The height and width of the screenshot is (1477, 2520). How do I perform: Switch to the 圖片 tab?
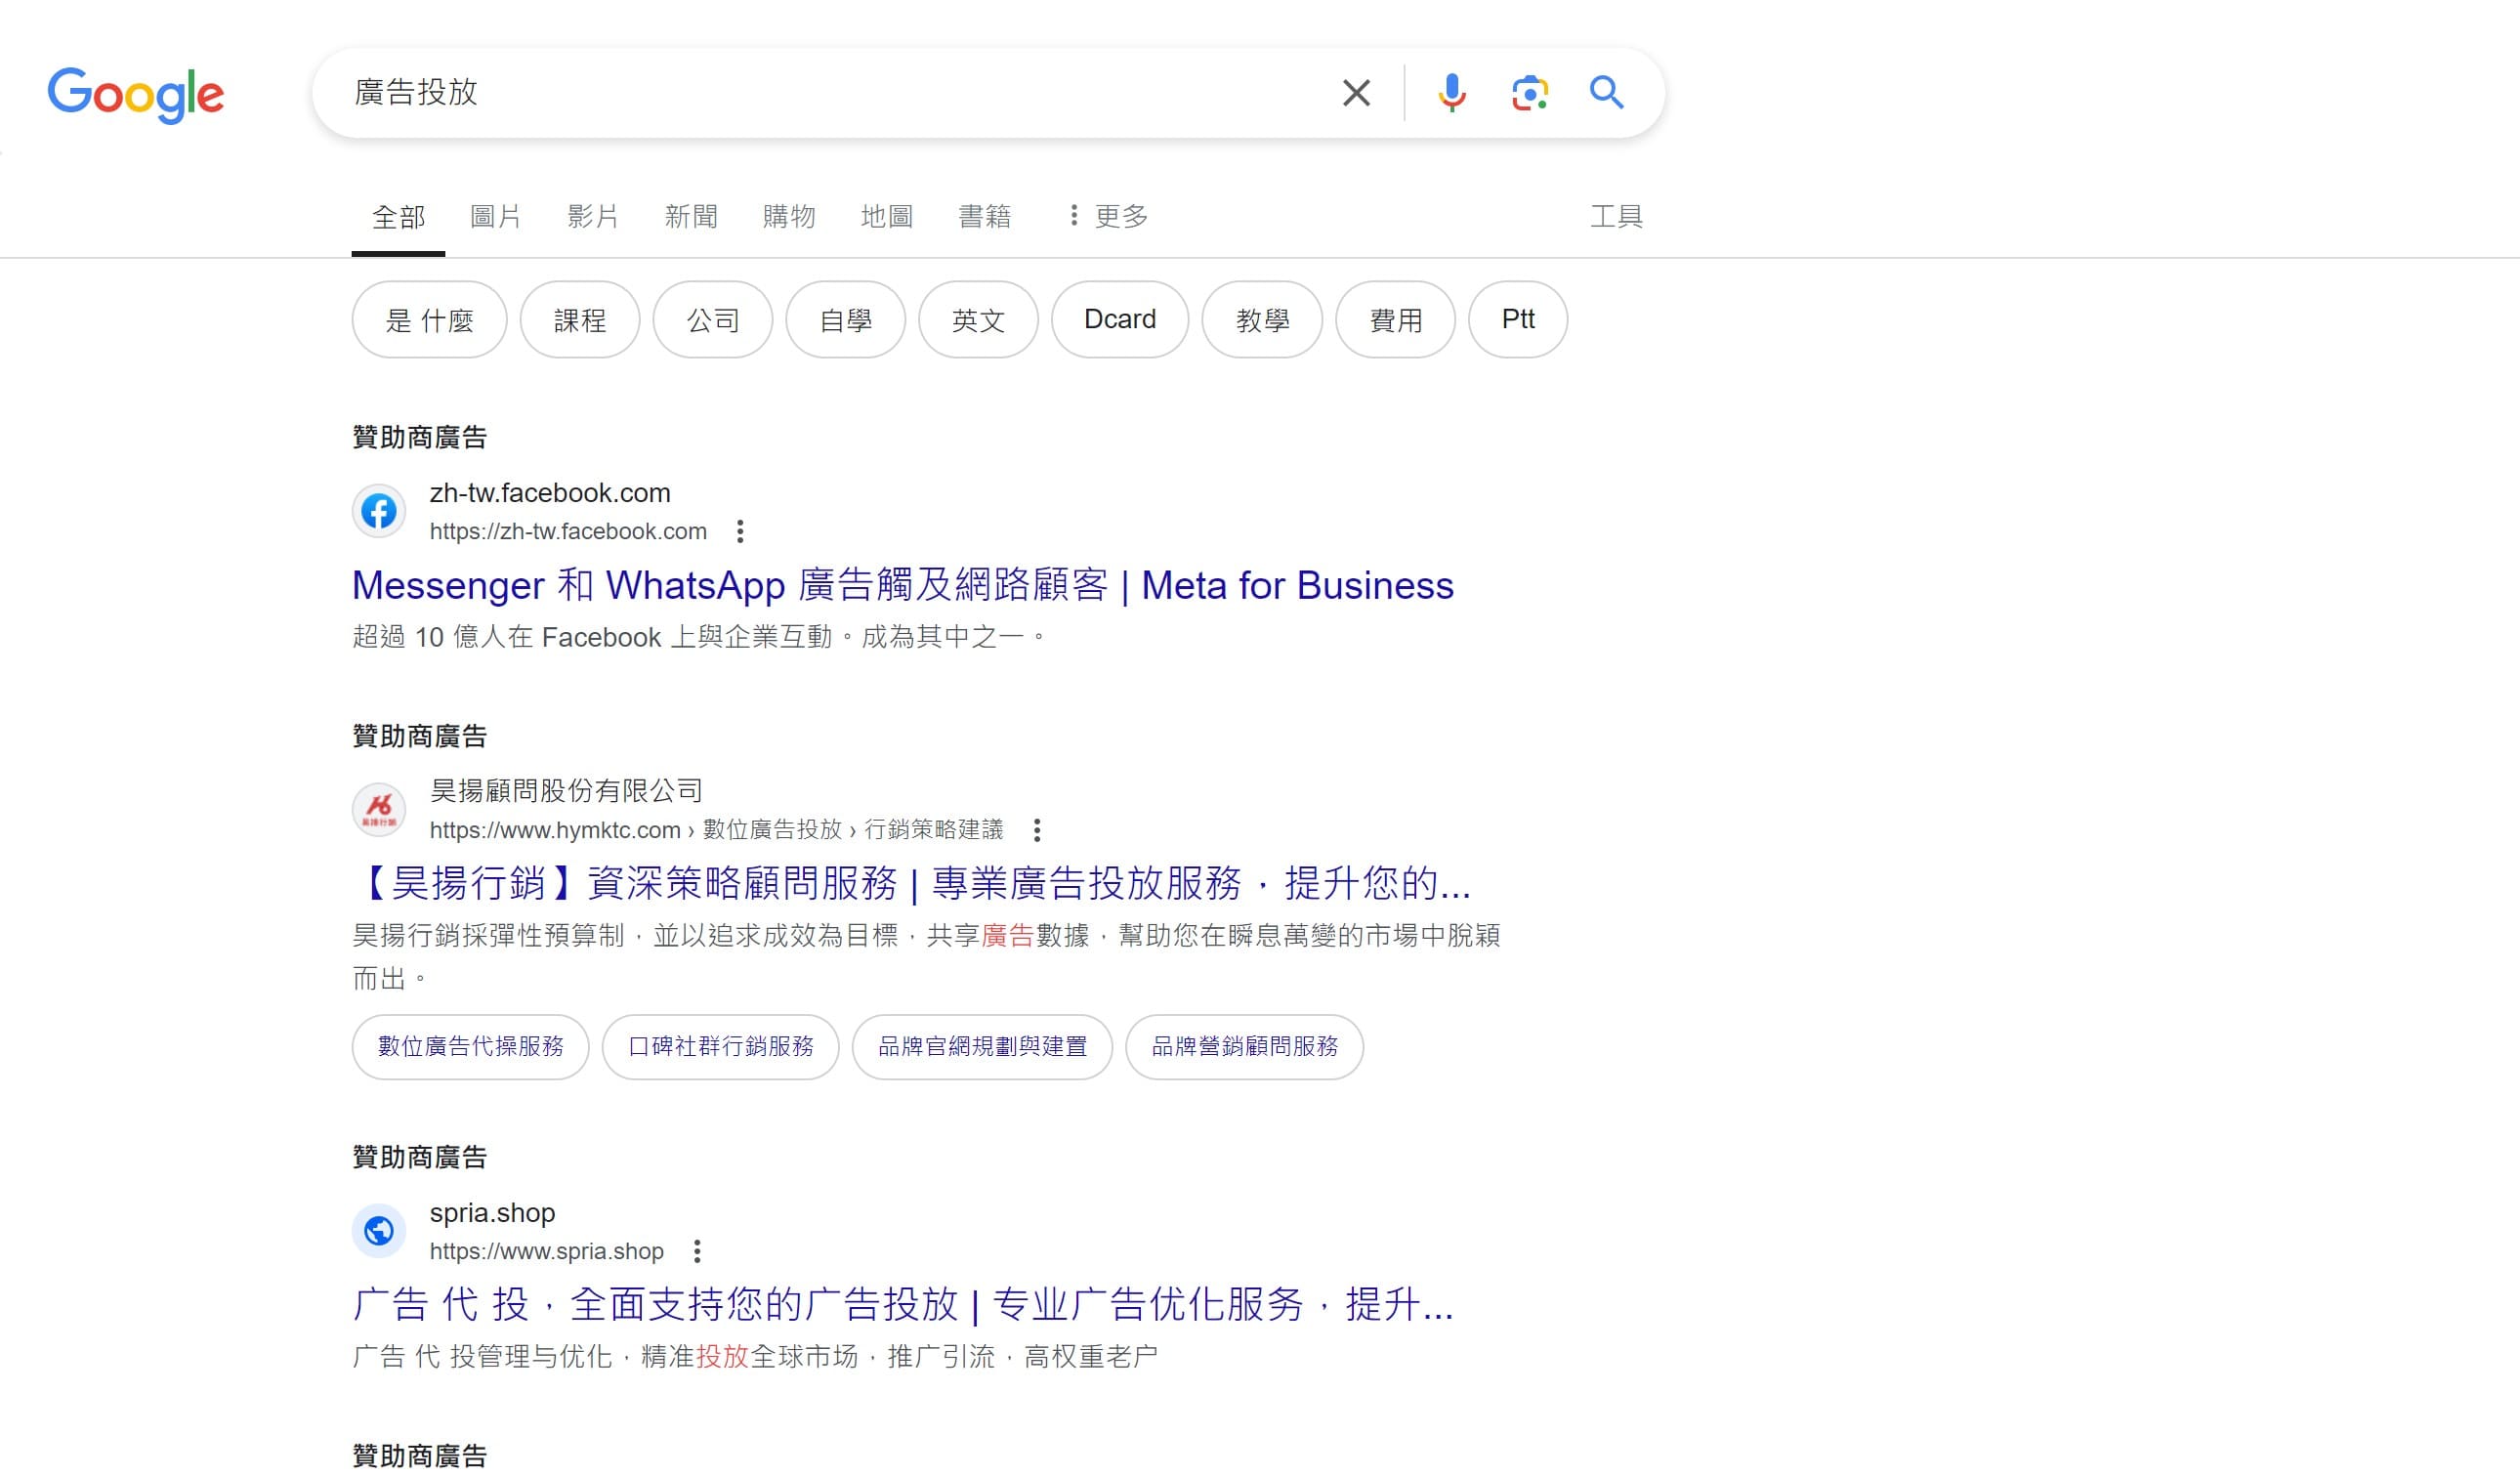pos(495,216)
